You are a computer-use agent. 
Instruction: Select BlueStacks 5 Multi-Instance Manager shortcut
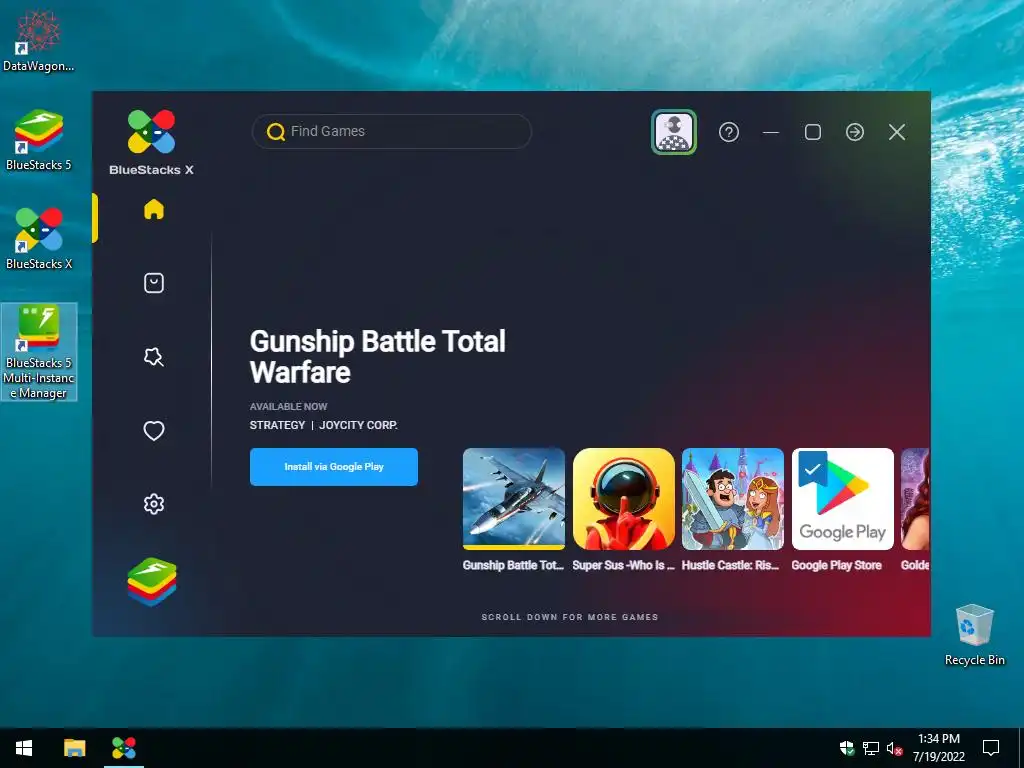click(x=39, y=352)
